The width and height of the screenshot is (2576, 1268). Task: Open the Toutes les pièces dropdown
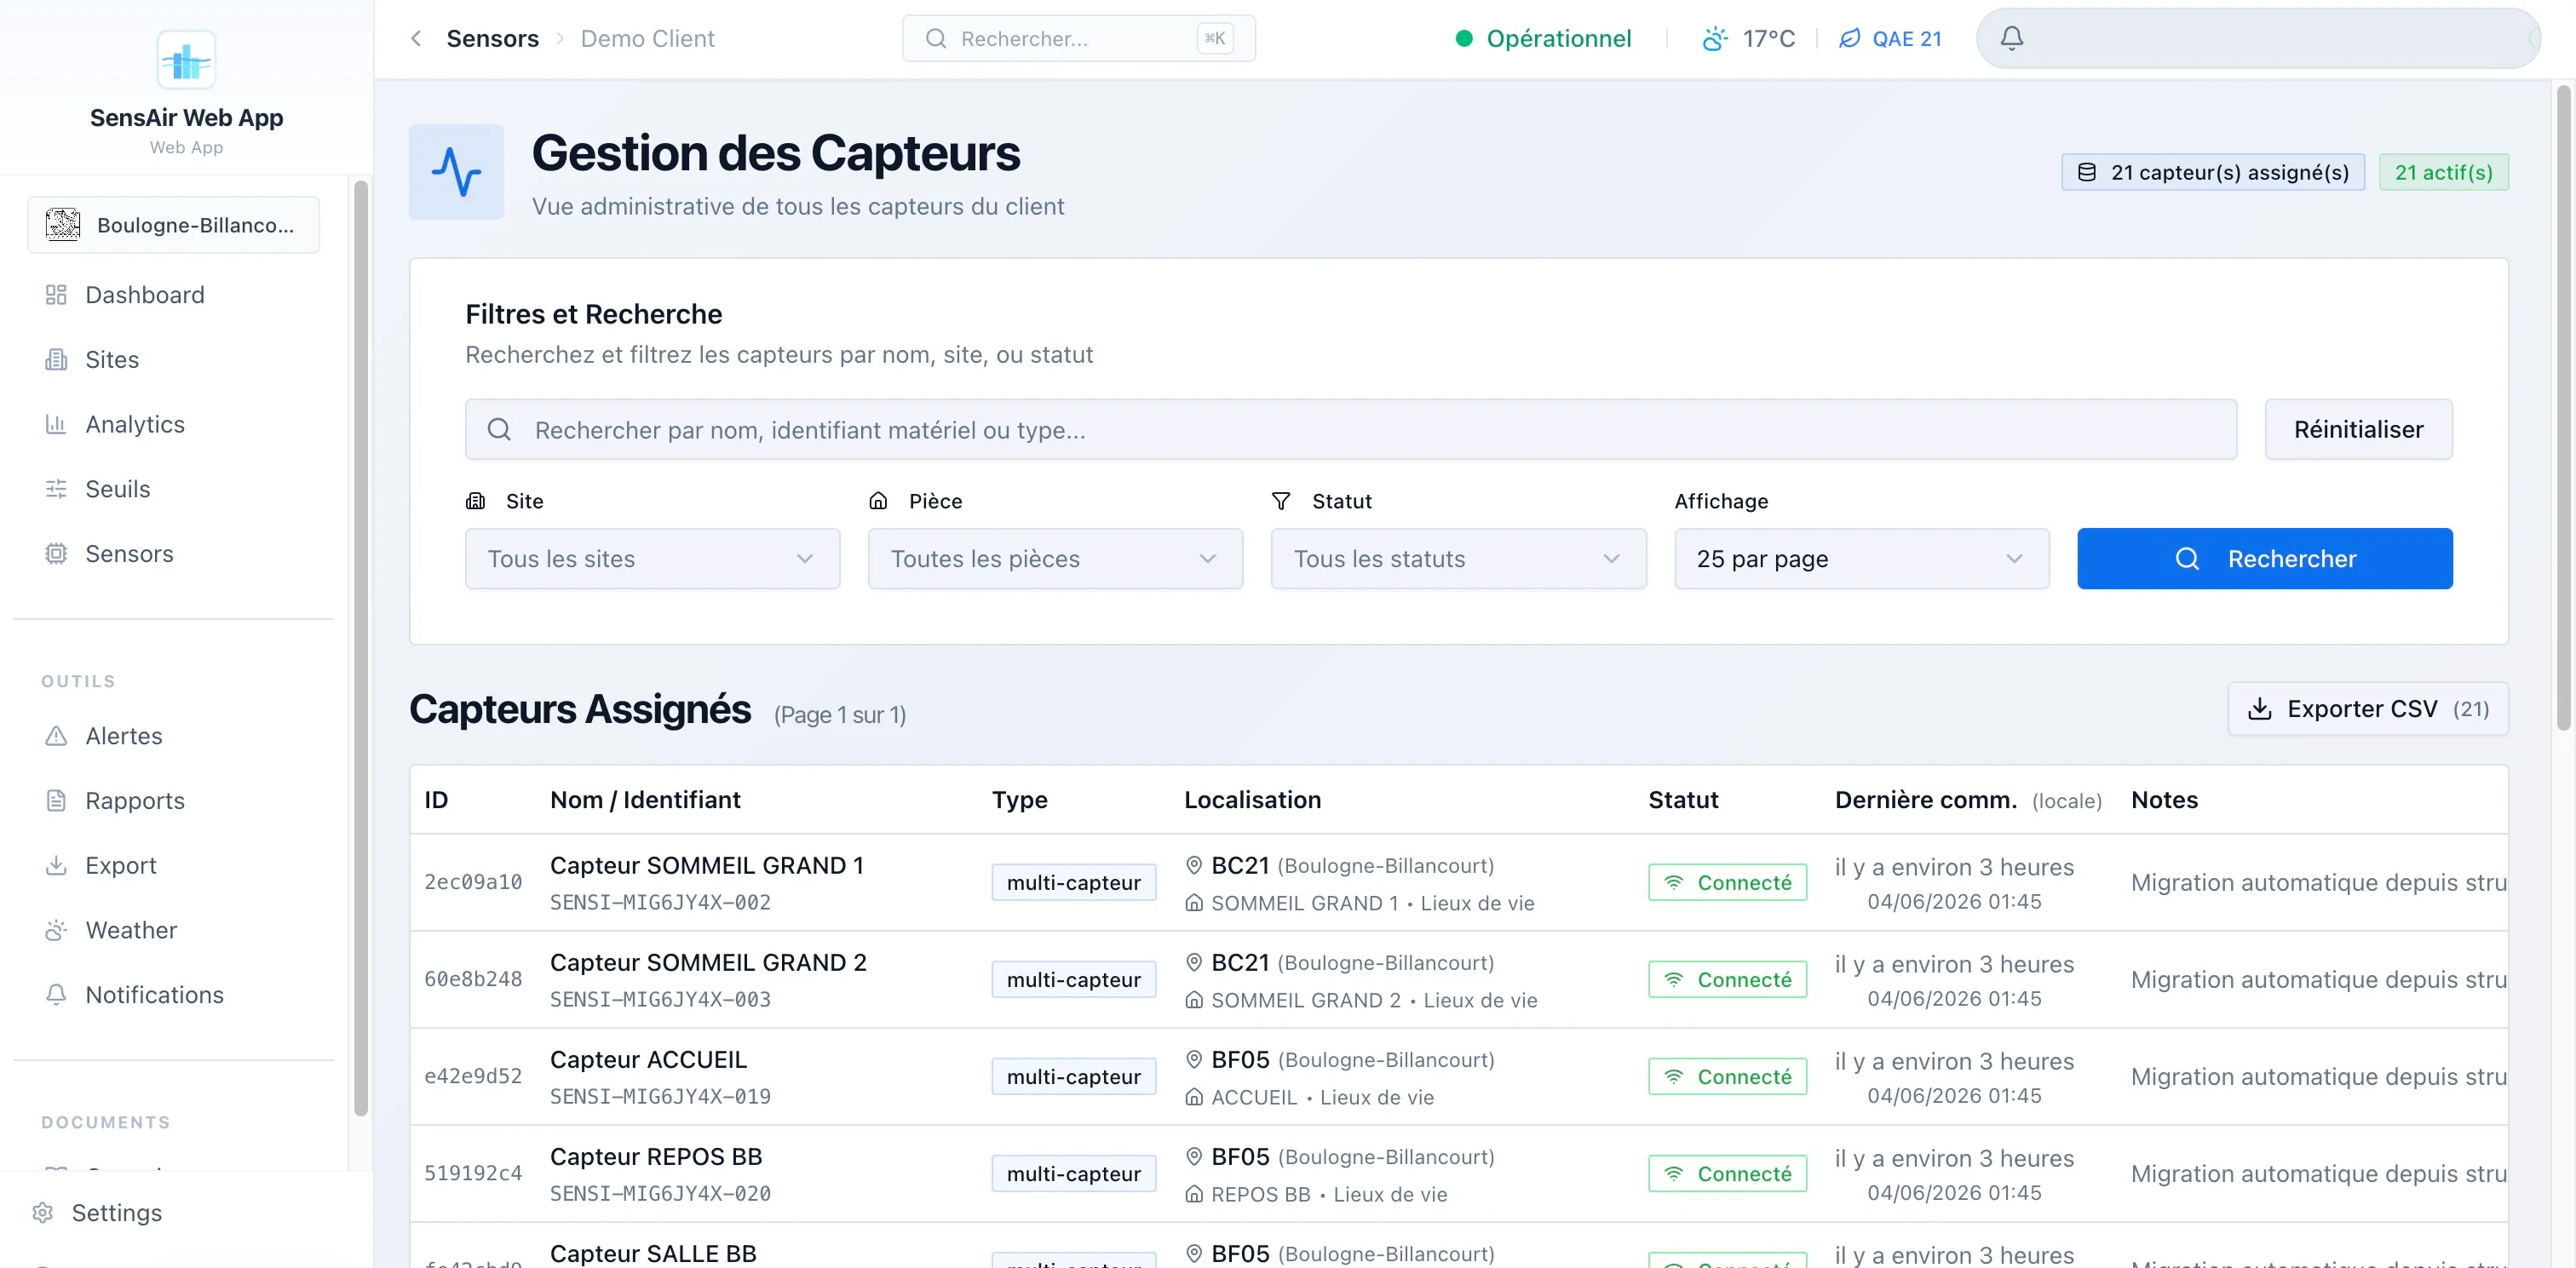coord(1055,559)
